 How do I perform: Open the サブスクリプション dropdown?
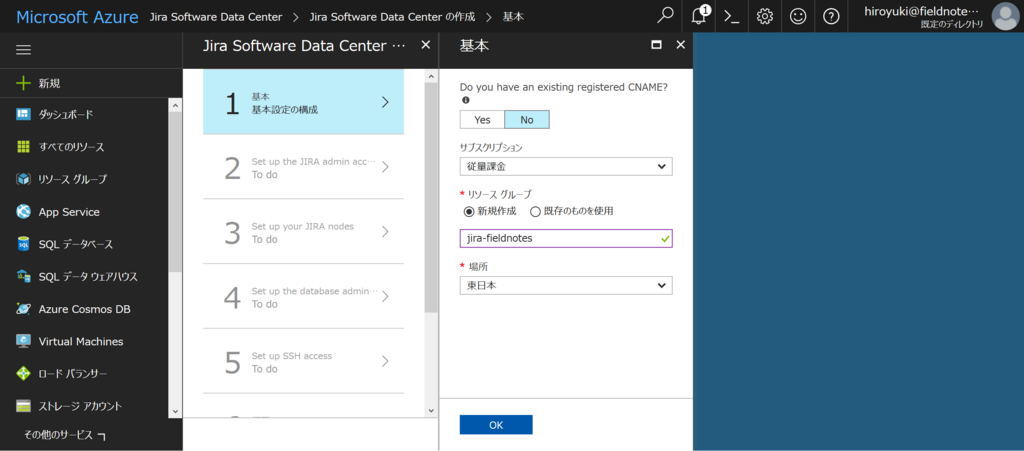click(566, 166)
